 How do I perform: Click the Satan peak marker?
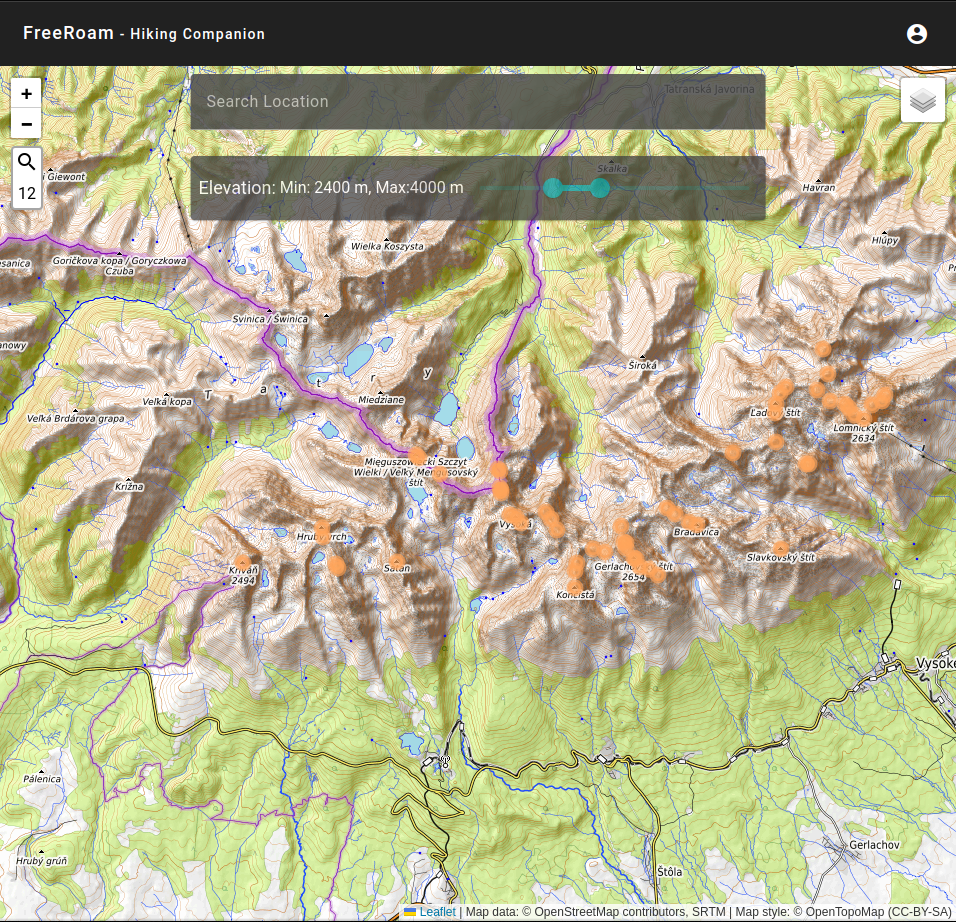(397, 561)
